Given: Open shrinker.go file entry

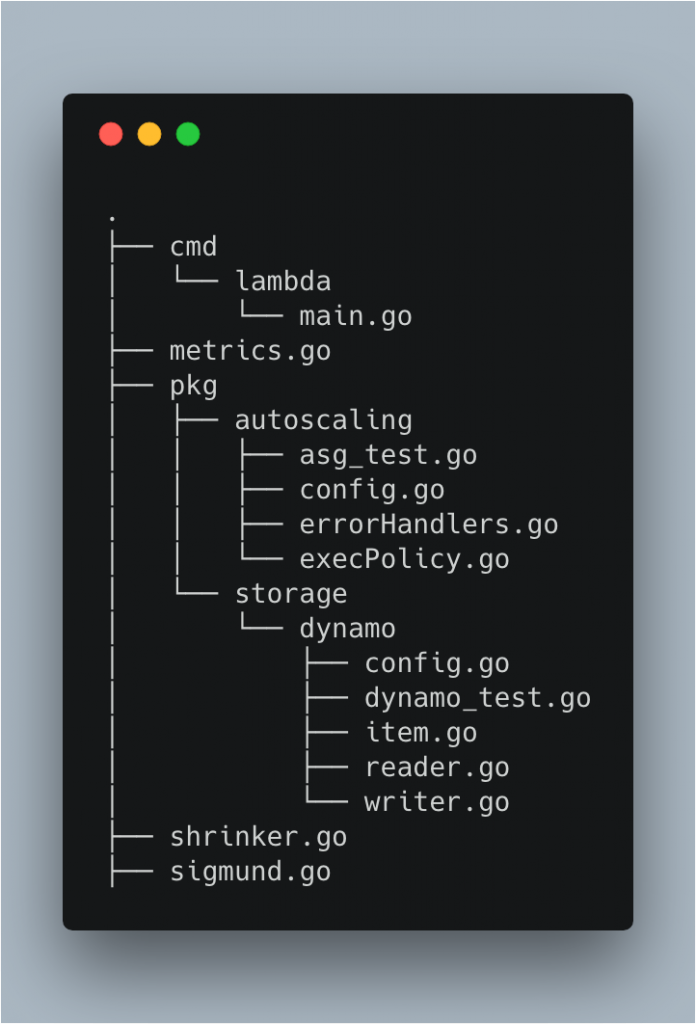Looking at the screenshot, I should (259, 837).
